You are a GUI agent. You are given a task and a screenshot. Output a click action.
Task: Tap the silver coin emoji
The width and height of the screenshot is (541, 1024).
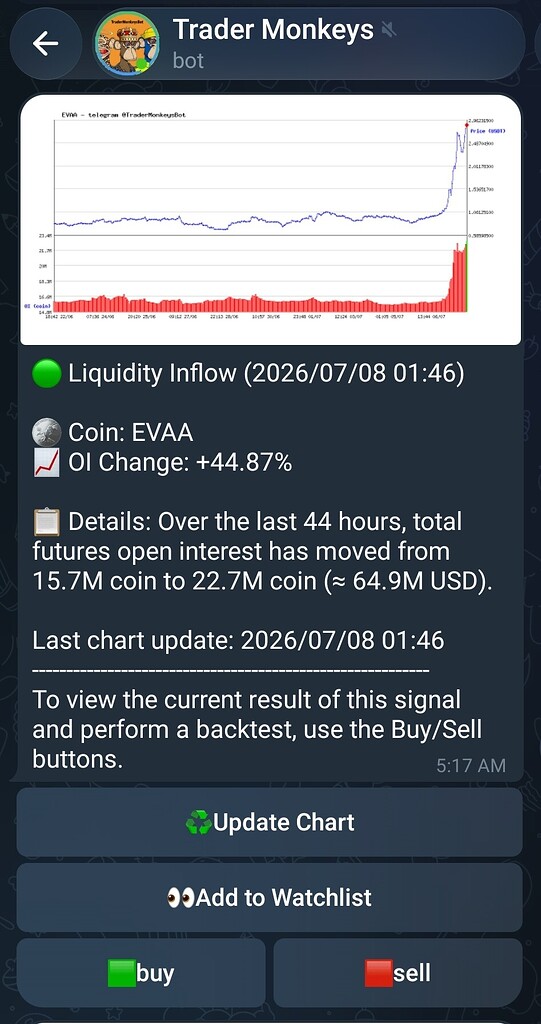tap(46, 433)
